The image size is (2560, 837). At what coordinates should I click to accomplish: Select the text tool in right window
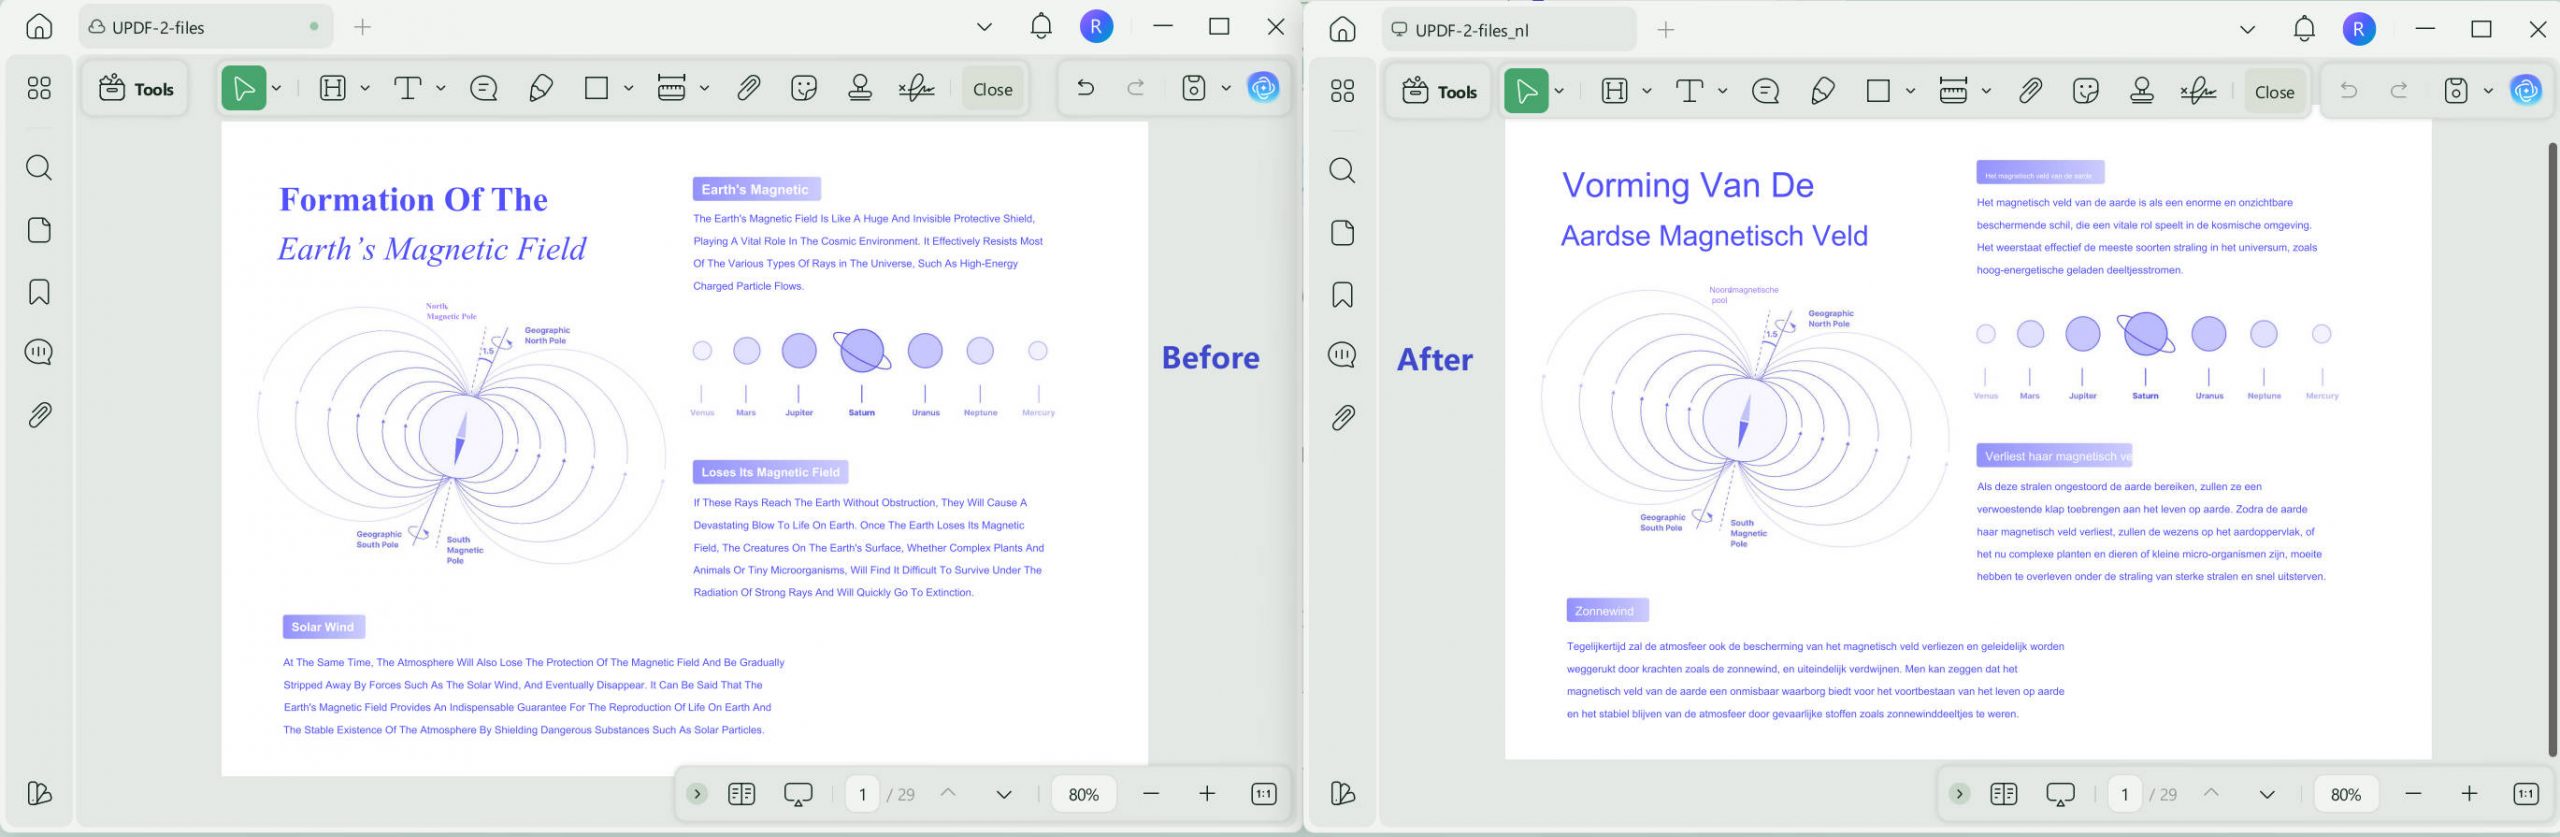1689,92
